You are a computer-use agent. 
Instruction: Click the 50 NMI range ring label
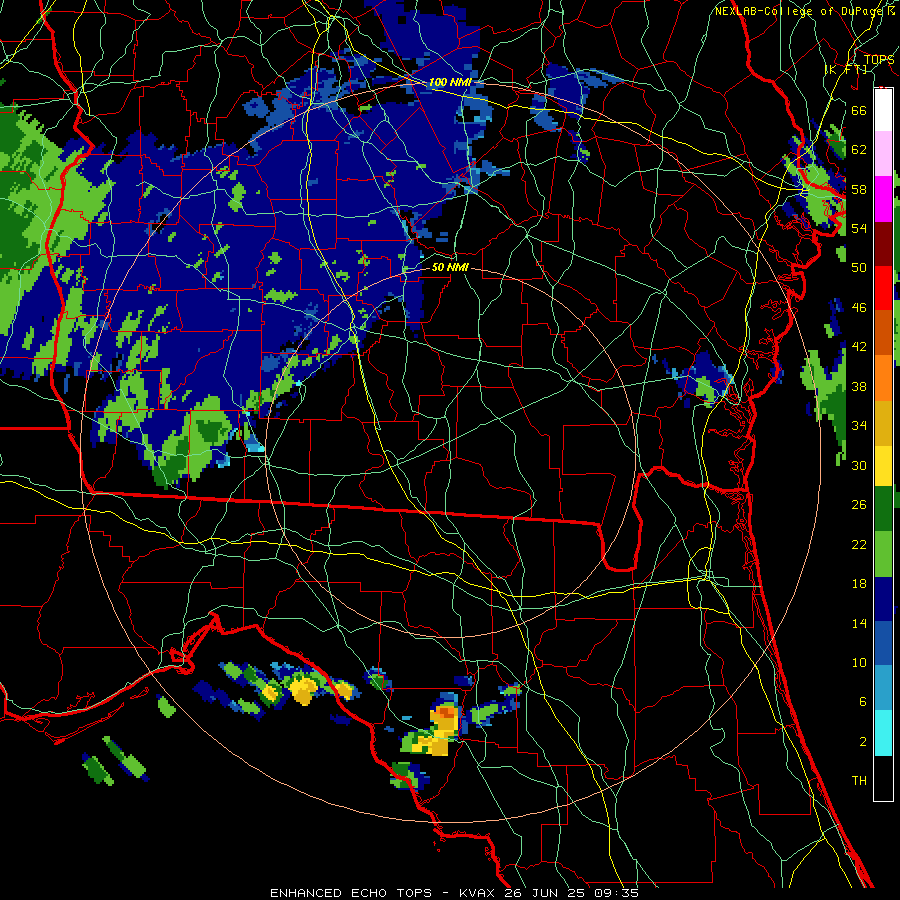coord(450,267)
